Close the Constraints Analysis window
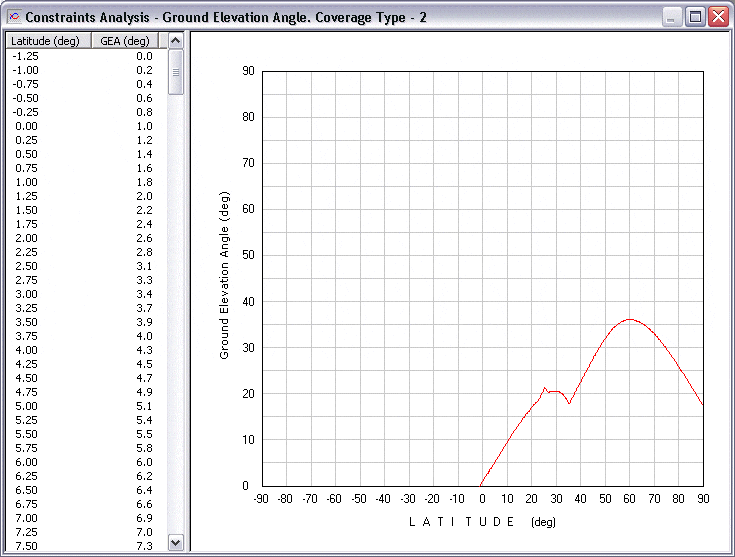Viewport: 735px width, 557px height. coord(718,17)
